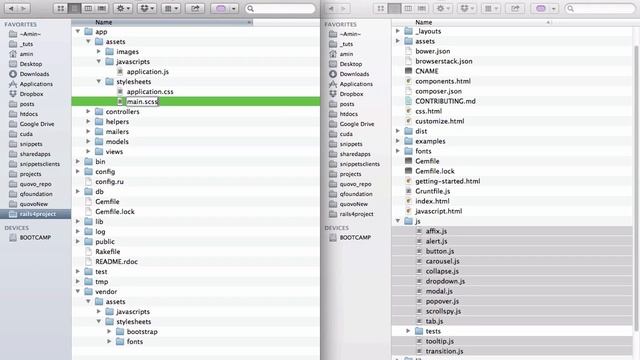Image resolution: width=640 pixels, height=360 pixels.
Task: Collapse vendor folder in left window
Action: pyautogui.click(x=78, y=291)
